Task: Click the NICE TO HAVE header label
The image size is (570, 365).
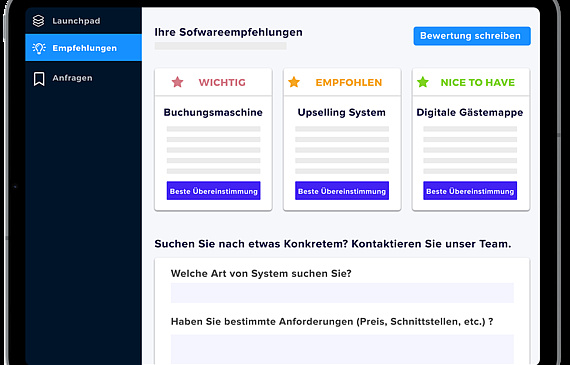Action: coord(478,83)
